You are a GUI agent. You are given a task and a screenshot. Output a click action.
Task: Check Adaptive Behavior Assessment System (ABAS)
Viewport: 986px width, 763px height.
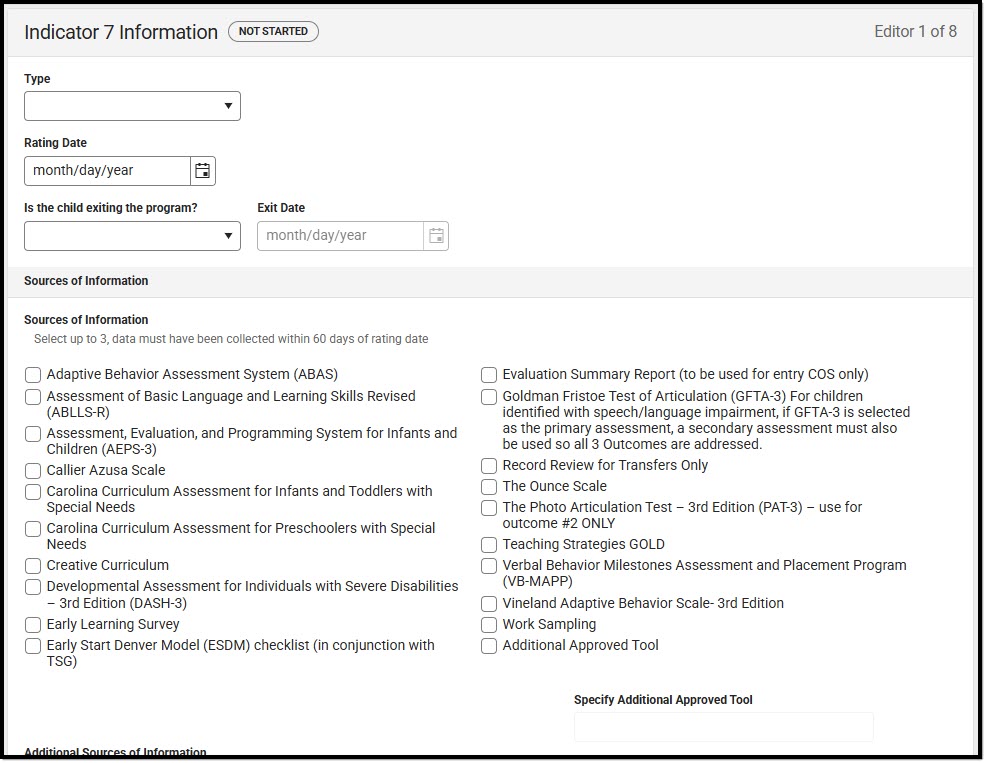coord(33,375)
